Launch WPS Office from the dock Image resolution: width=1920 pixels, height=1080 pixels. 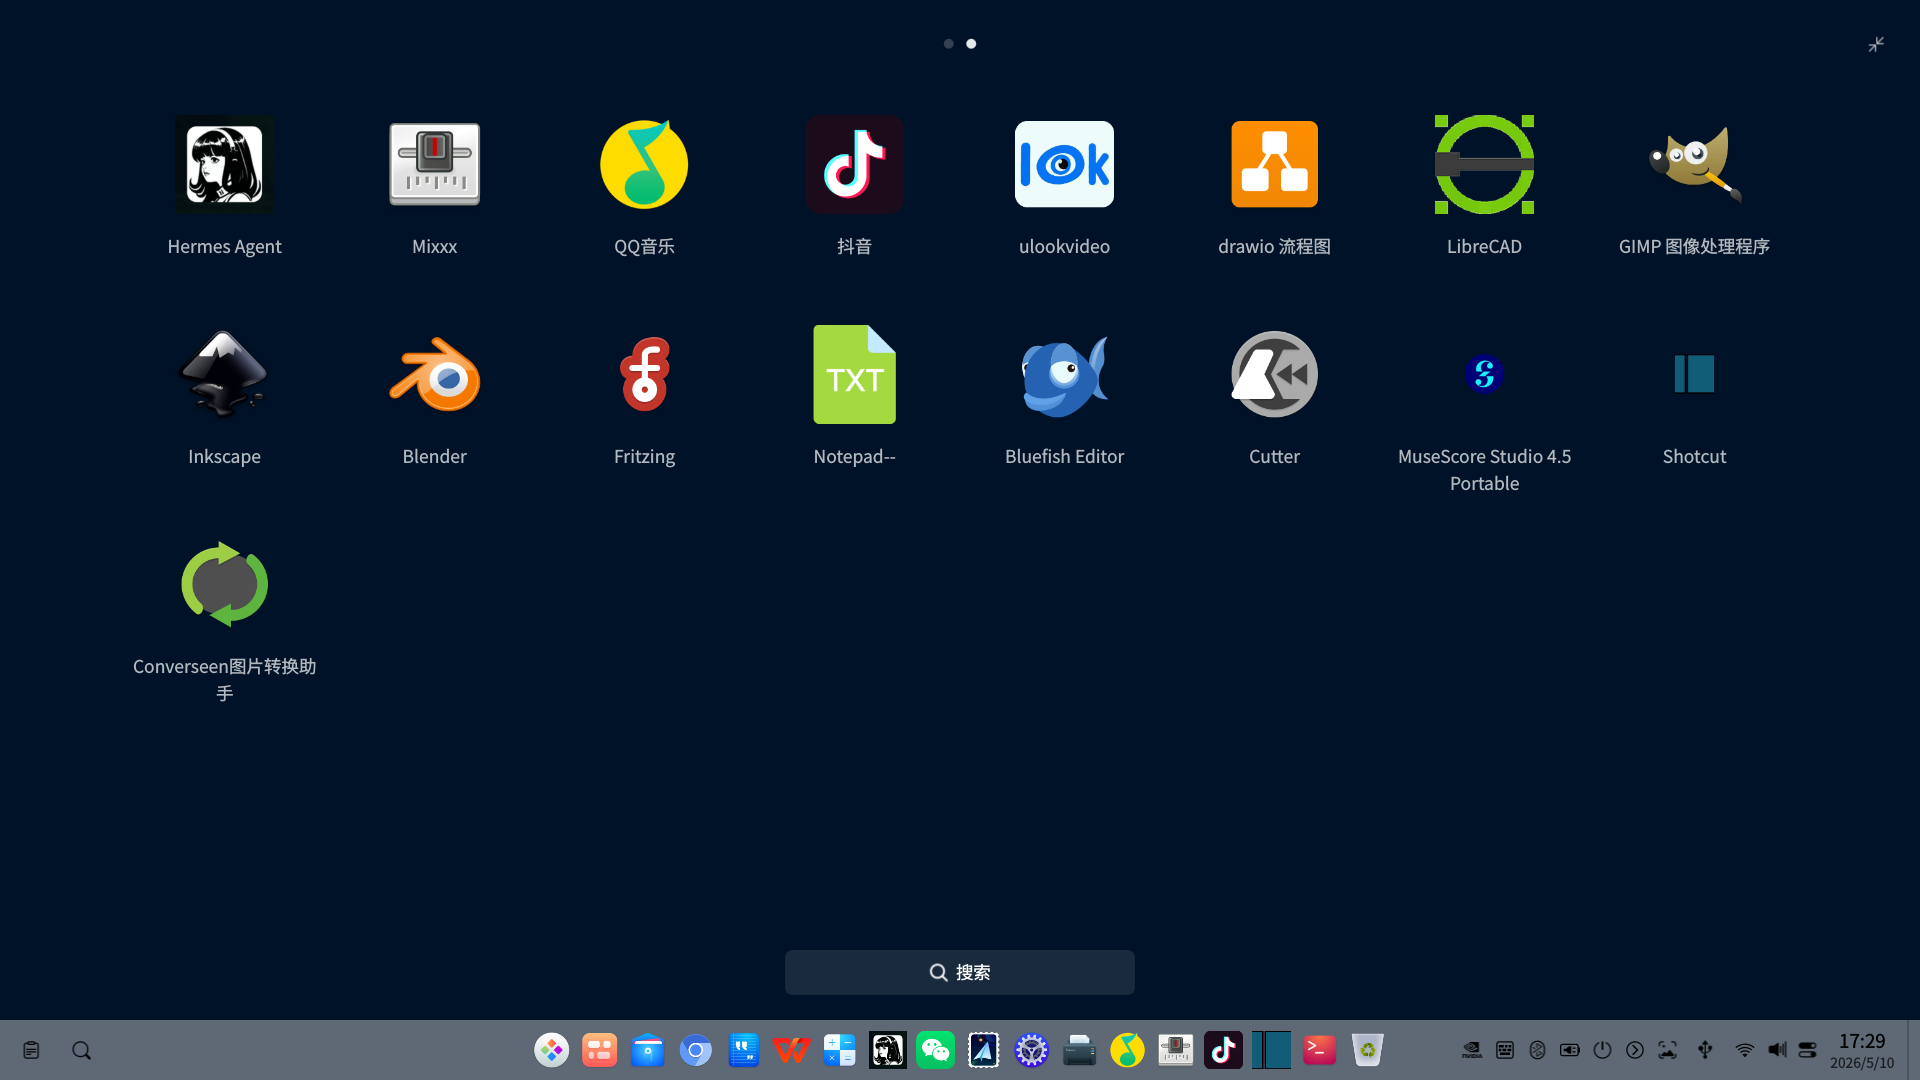(x=792, y=1050)
